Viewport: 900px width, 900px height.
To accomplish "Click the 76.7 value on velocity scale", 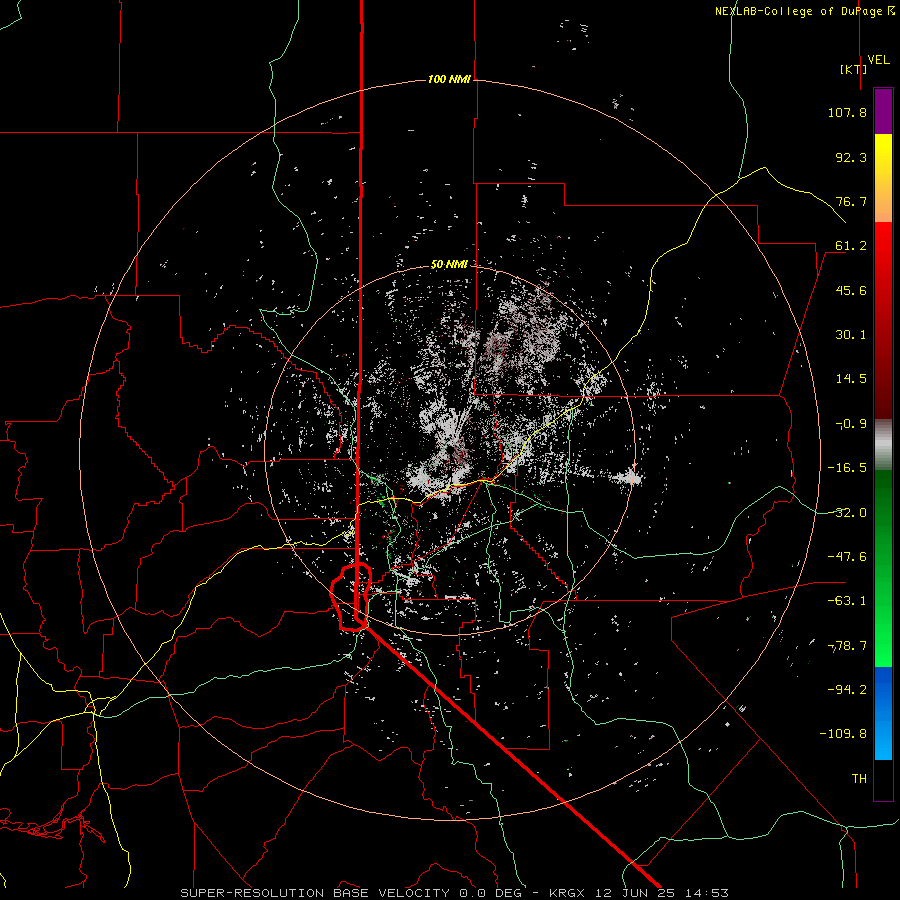I will coord(851,201).
